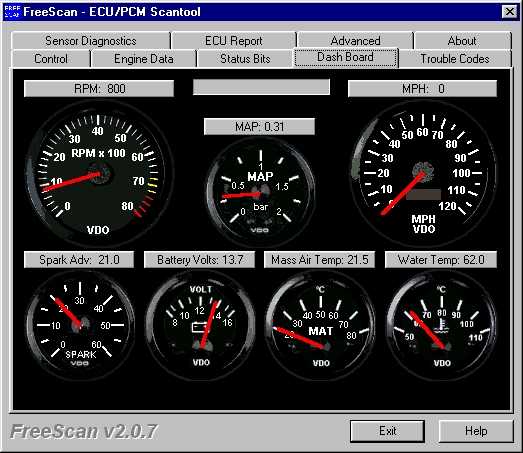Click the SPARK advance gauge
Screen dimensions: 523x453
click(x=80, y=325)
